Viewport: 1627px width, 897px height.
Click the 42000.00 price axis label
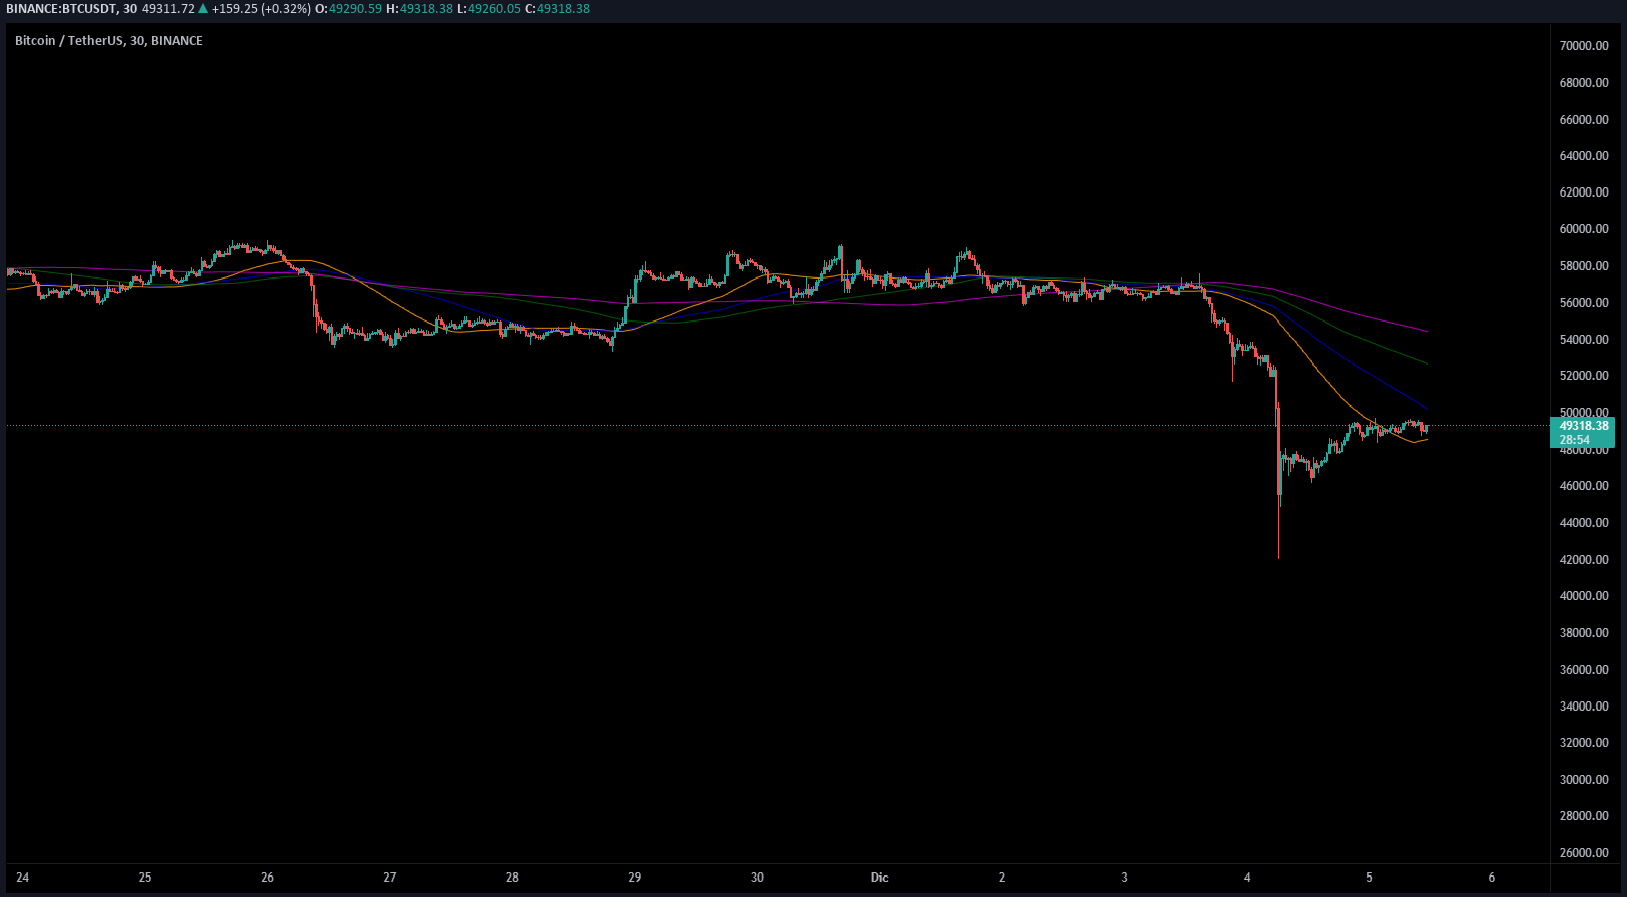(1584, 560)
